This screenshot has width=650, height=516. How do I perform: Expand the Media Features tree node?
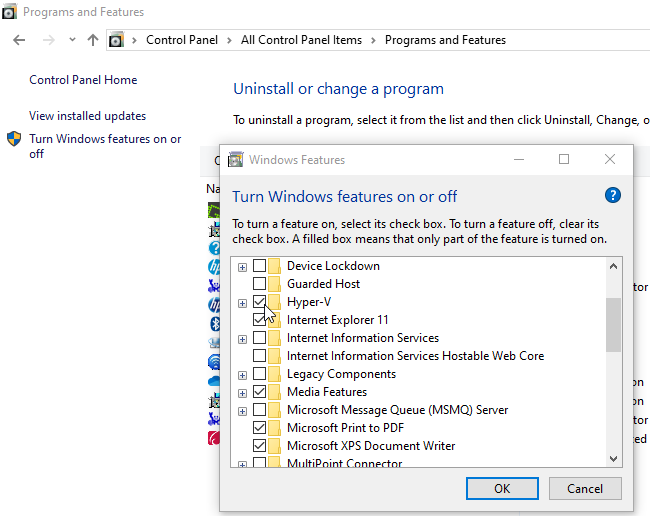[x=243, y=393]
